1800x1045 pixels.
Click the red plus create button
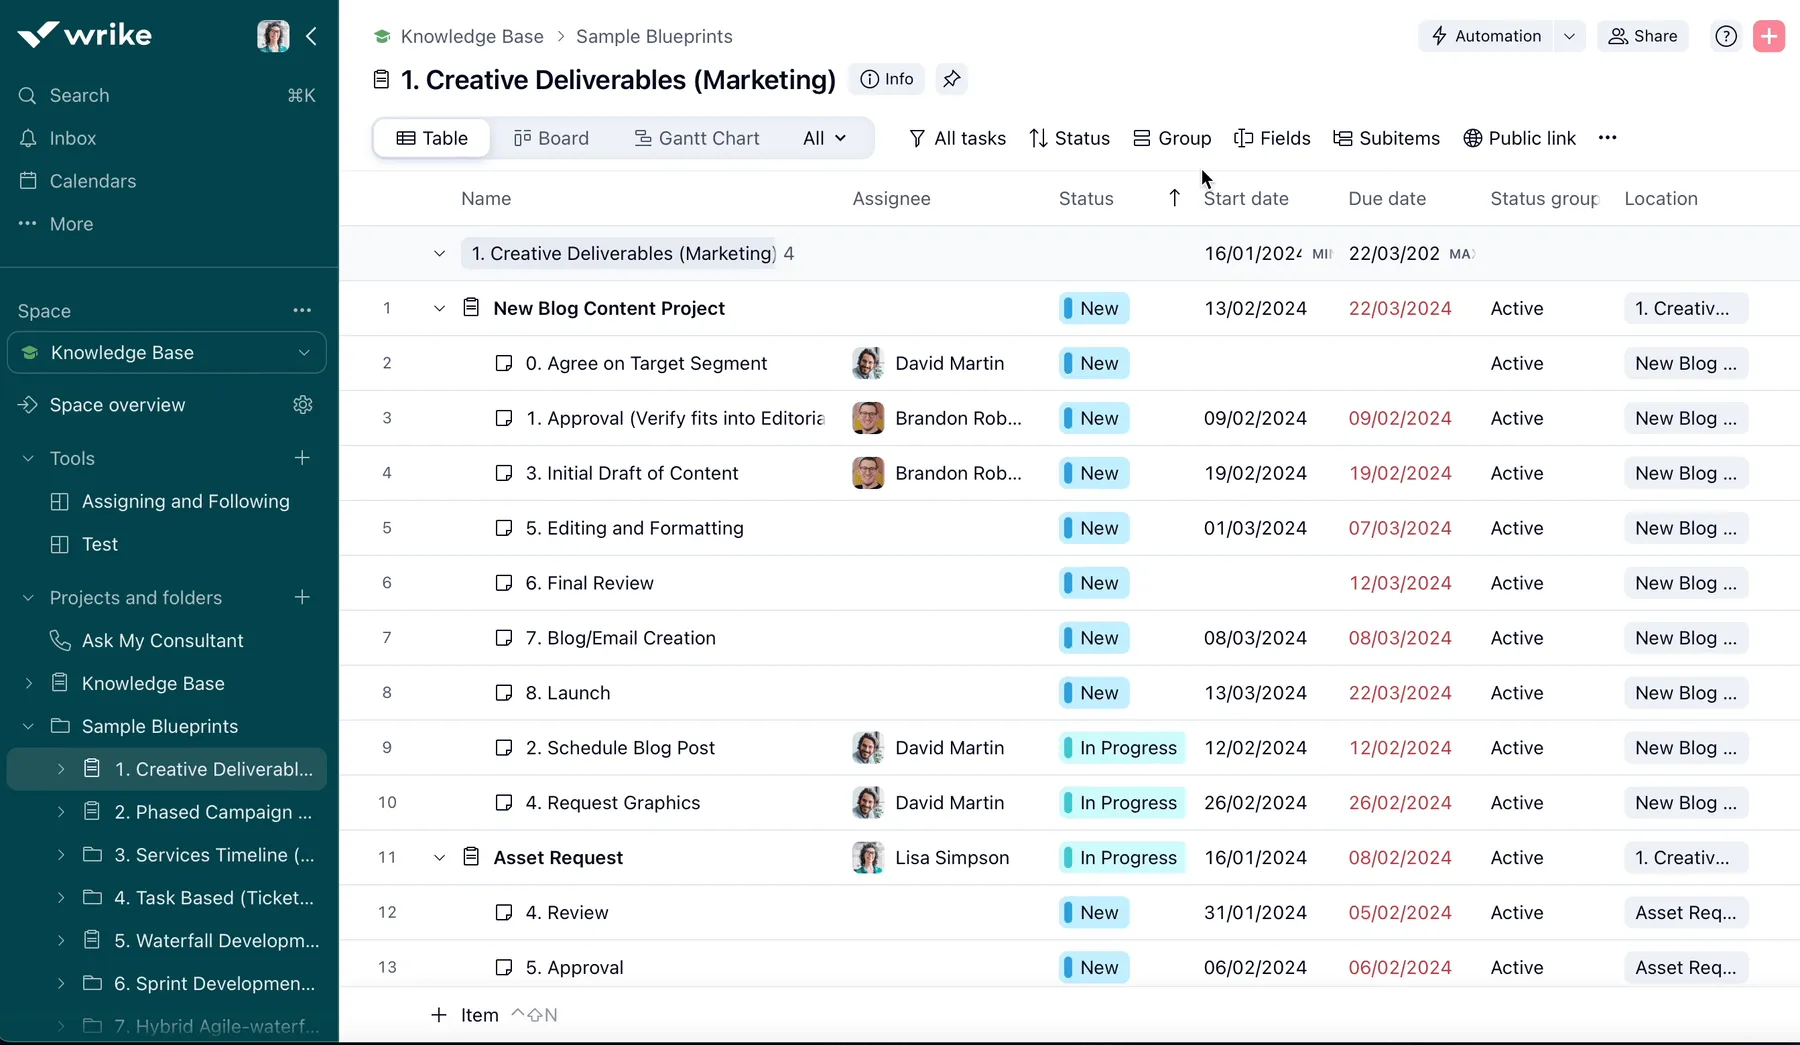(1768, 36)
